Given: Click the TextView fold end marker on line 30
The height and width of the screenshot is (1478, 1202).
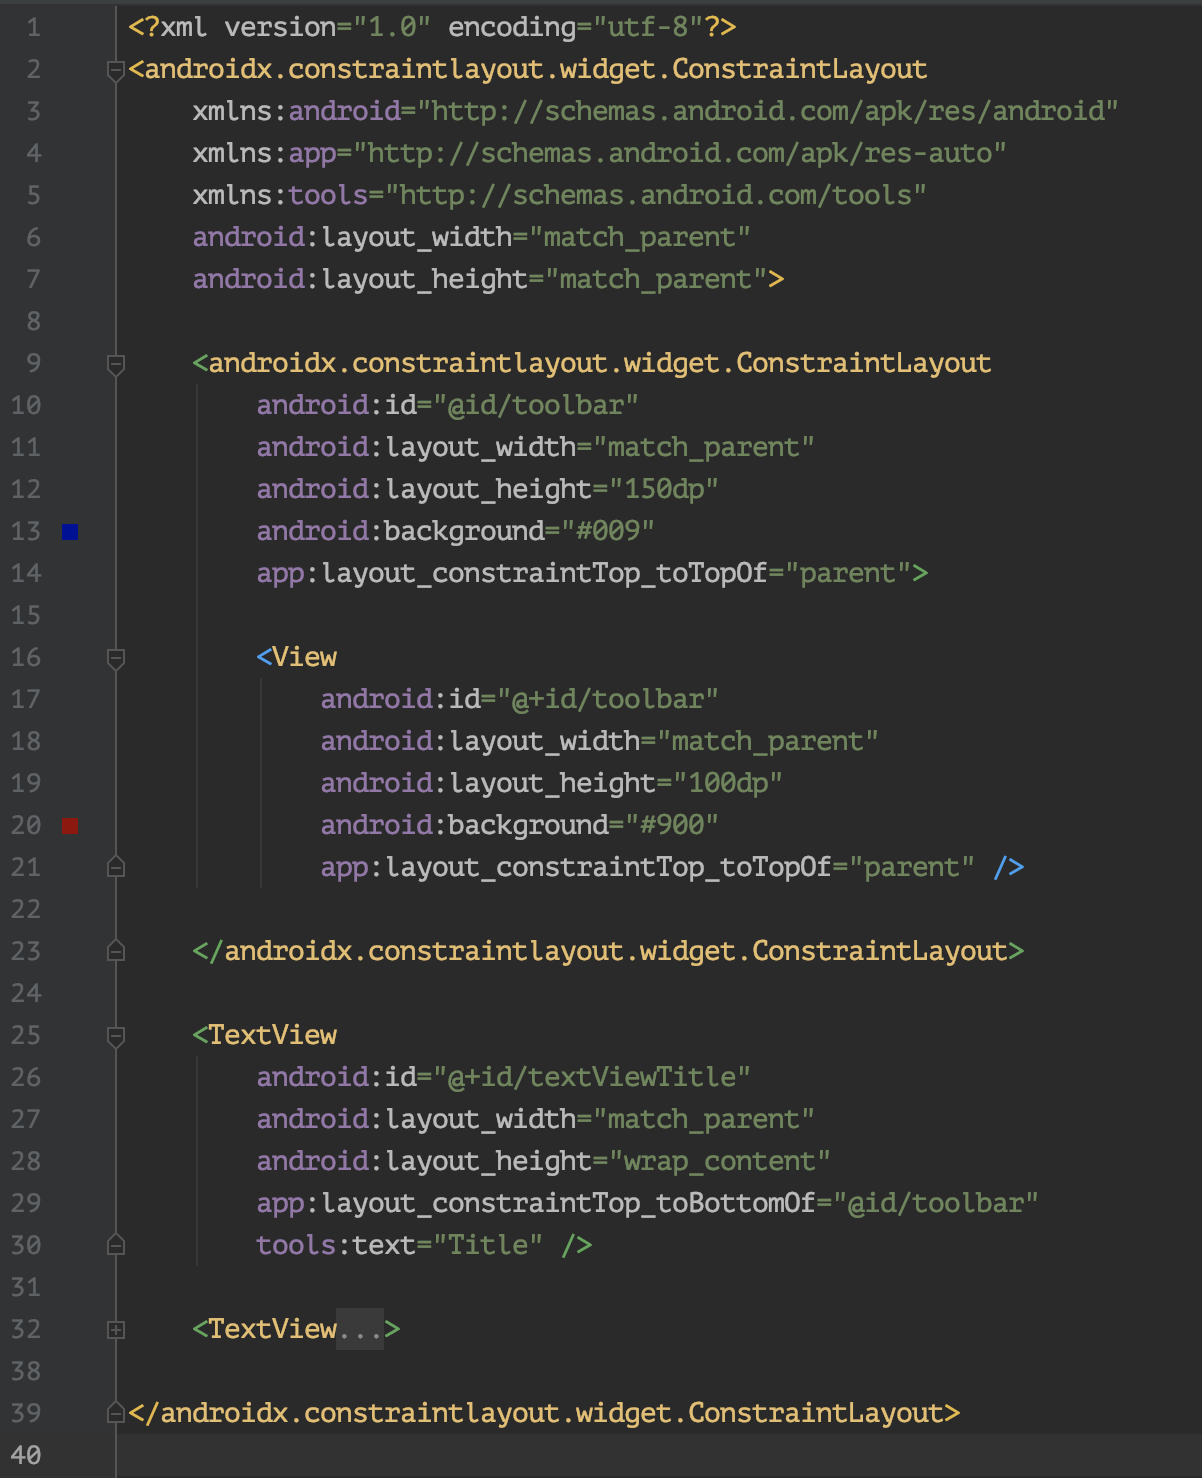Looking at the screenshot, I should pyautogui.click(x=116, y=1245).
